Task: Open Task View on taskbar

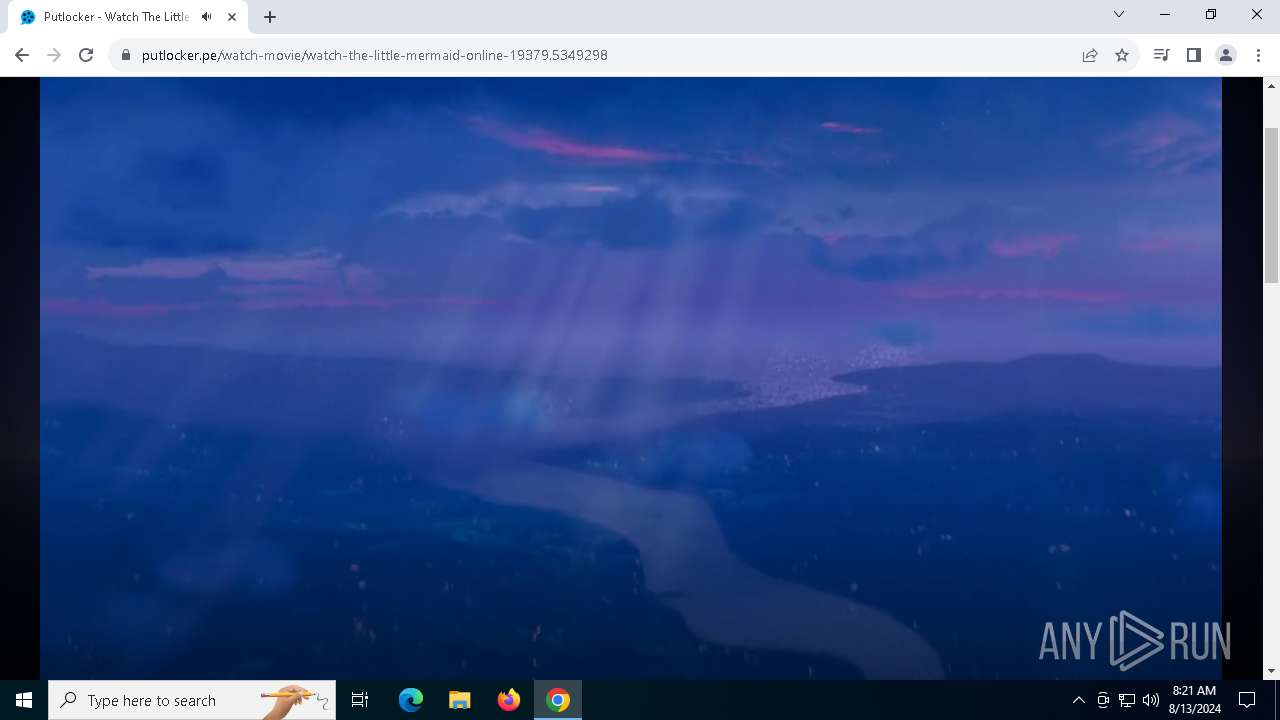Action: tap(360, 700)
